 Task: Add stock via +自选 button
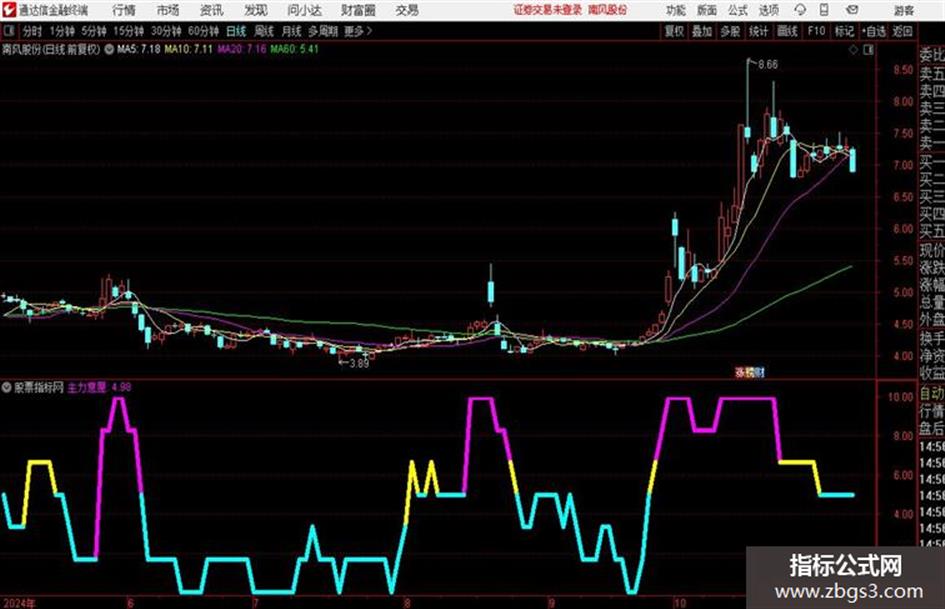pyautogui.click(x=873, y=31)
